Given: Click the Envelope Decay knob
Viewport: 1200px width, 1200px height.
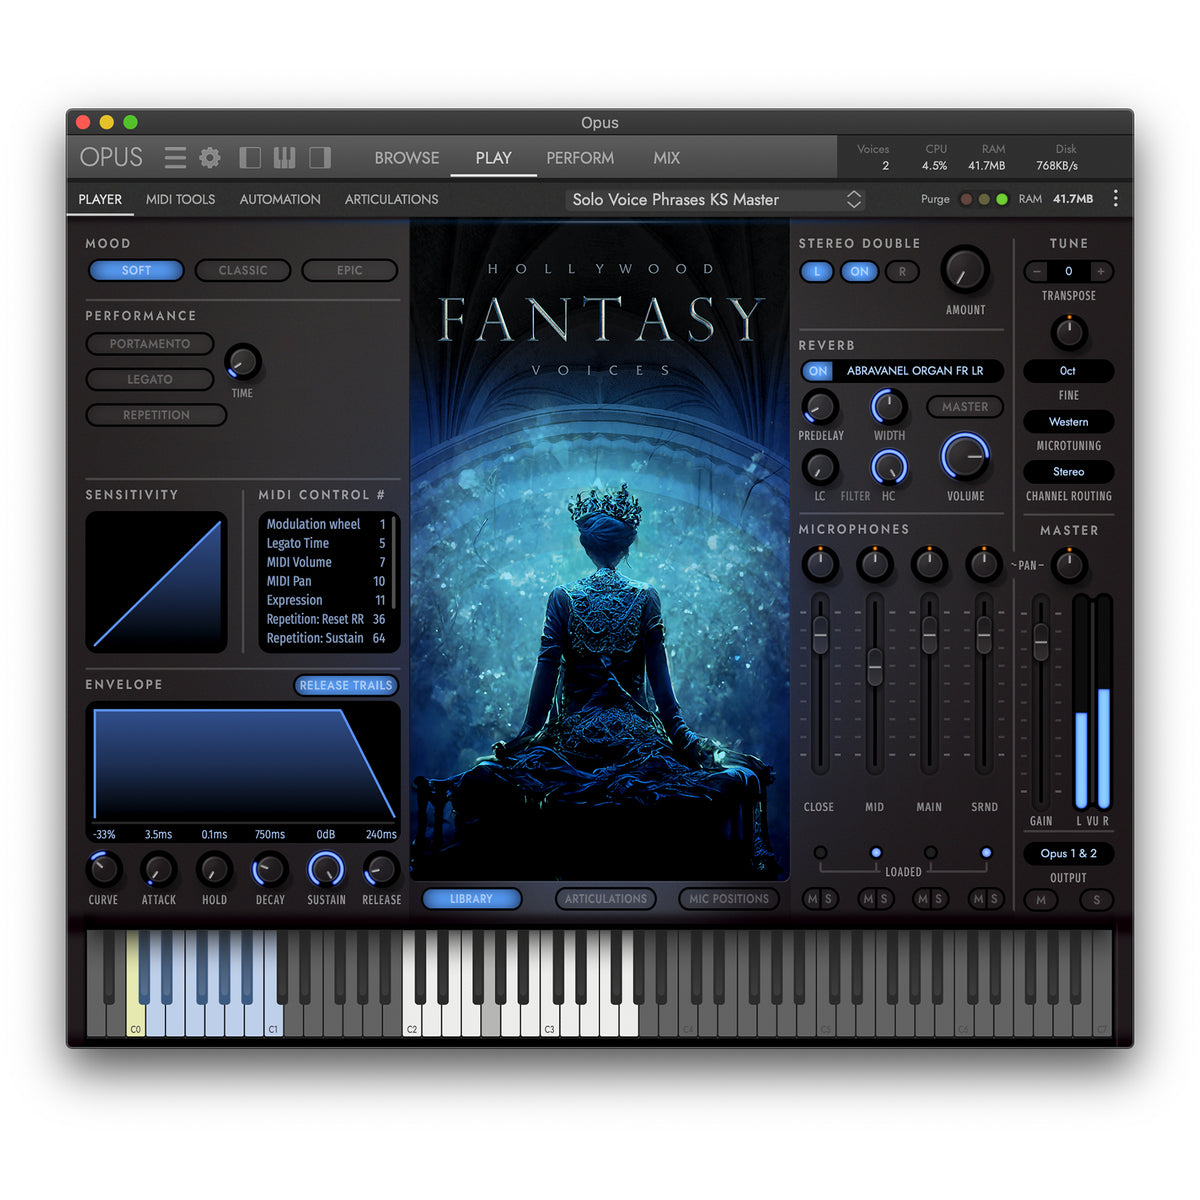Looking at the screenshot, I should [x=270, y=870].
